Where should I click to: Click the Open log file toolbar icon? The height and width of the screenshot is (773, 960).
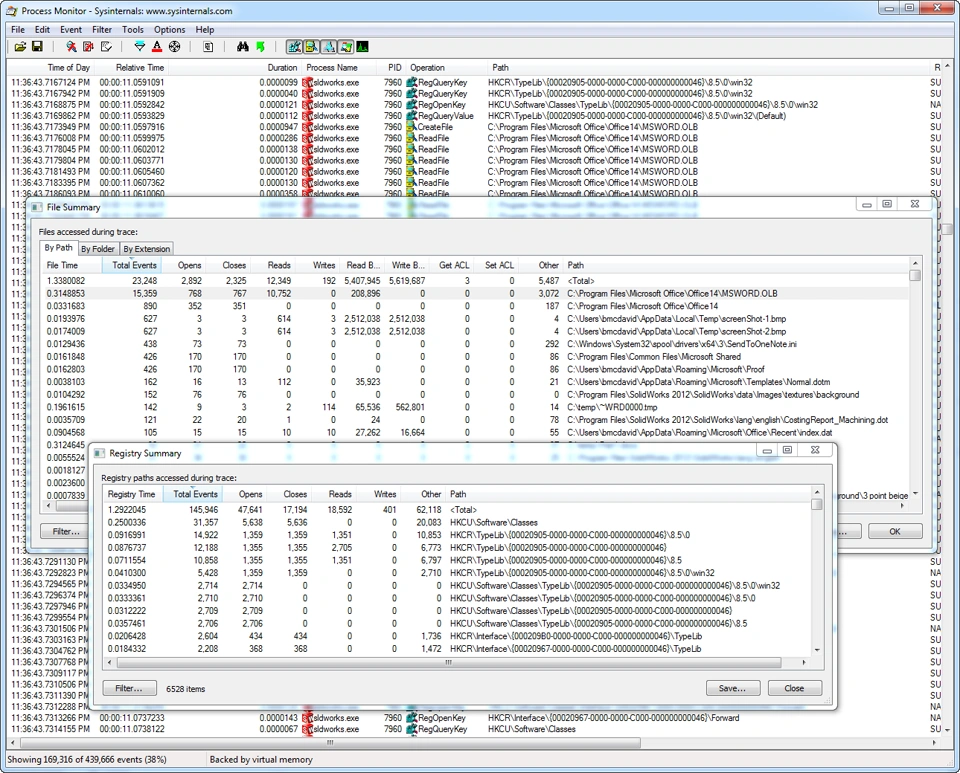point(20,47)
